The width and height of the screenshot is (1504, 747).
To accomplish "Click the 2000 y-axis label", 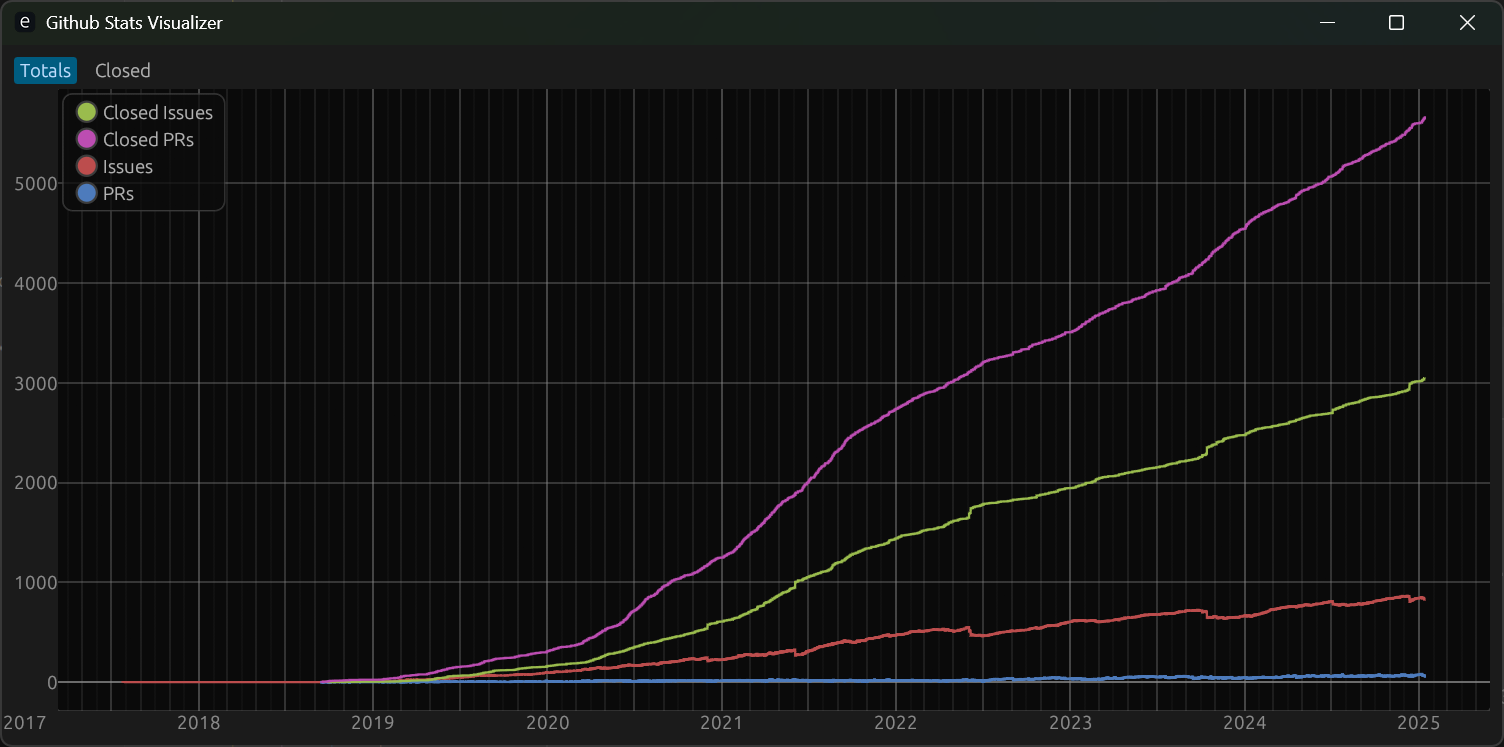I will pos(34,483).
